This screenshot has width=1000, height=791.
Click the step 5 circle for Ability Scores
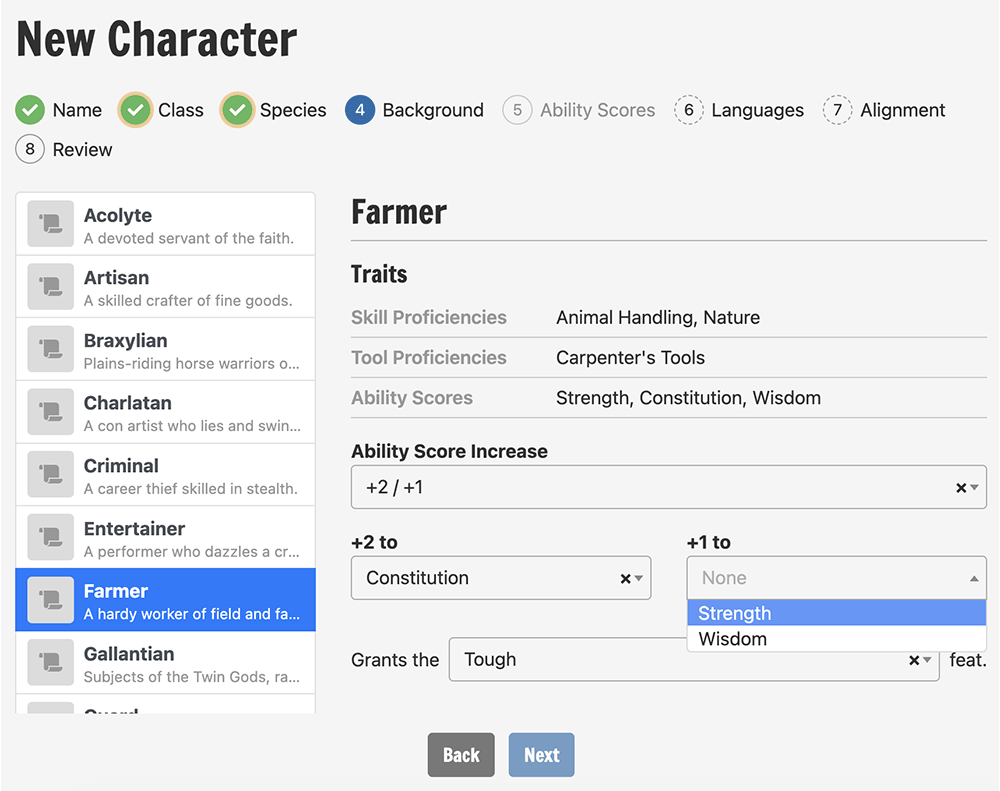point(517,110)
